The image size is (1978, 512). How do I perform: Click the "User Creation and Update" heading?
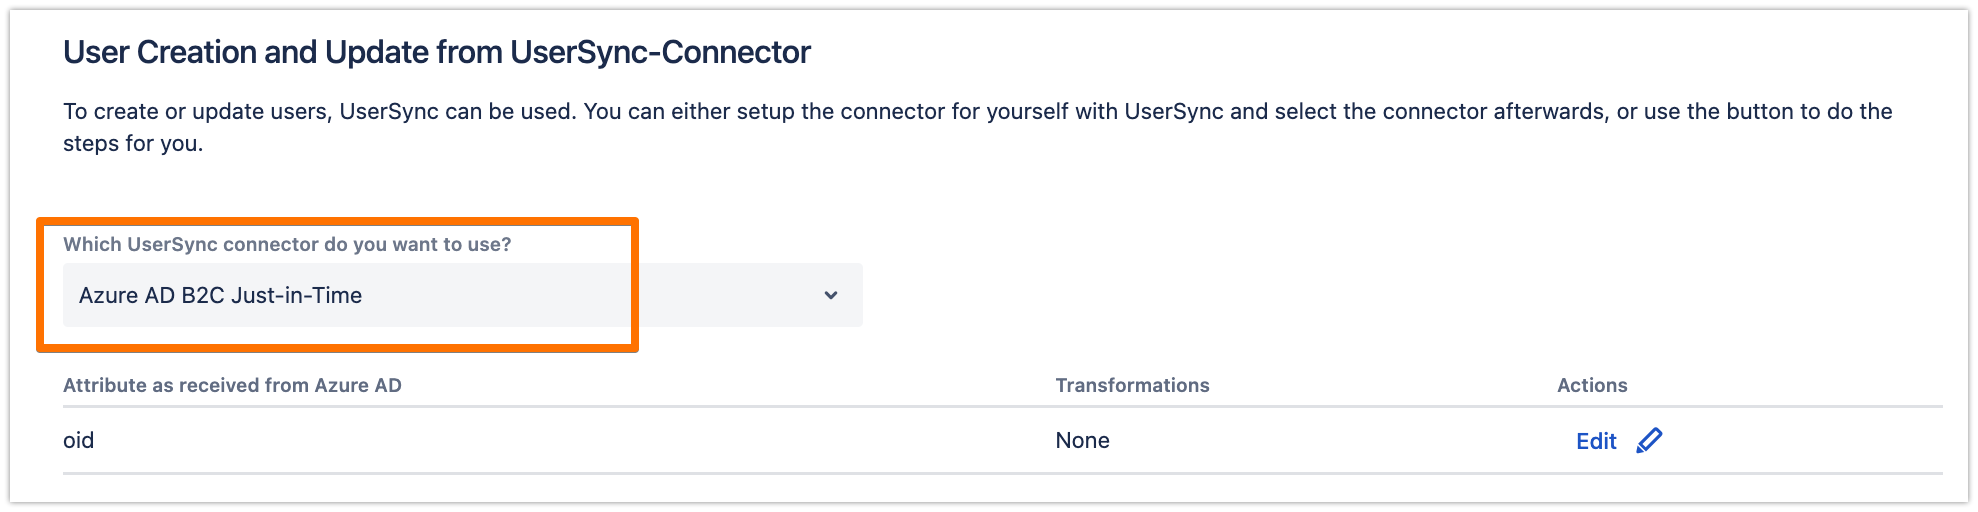point(283,52)
